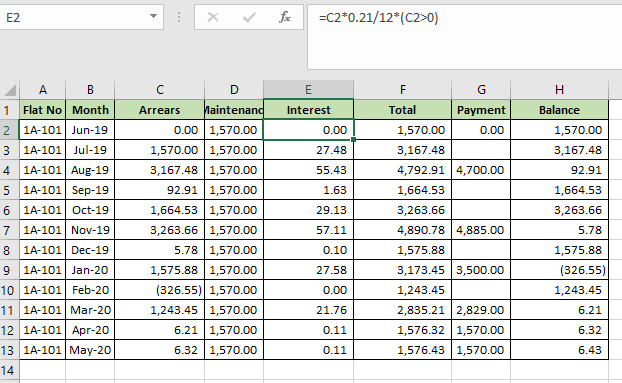Select column F header
Screen dimensions: 622x383
402,90
